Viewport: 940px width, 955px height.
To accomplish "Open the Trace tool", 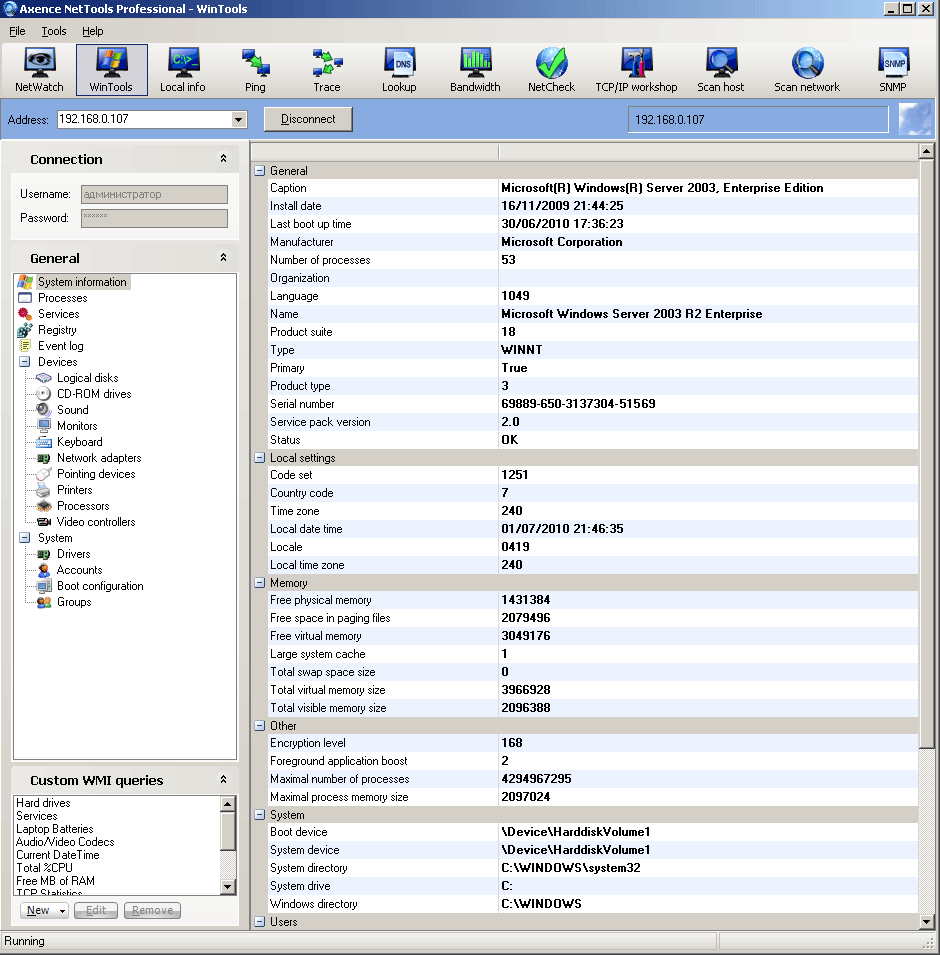I will tap(327, 69).
